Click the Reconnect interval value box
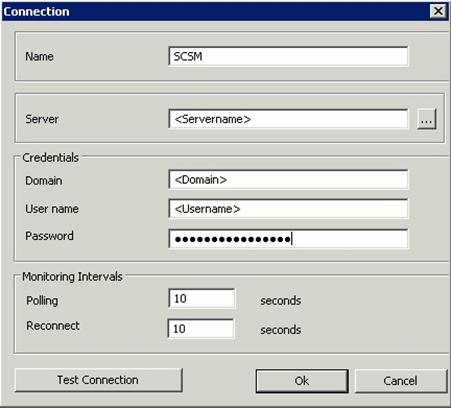Image resolution: width=451 pixels, height=408 pixels. (x=201, y=329)
